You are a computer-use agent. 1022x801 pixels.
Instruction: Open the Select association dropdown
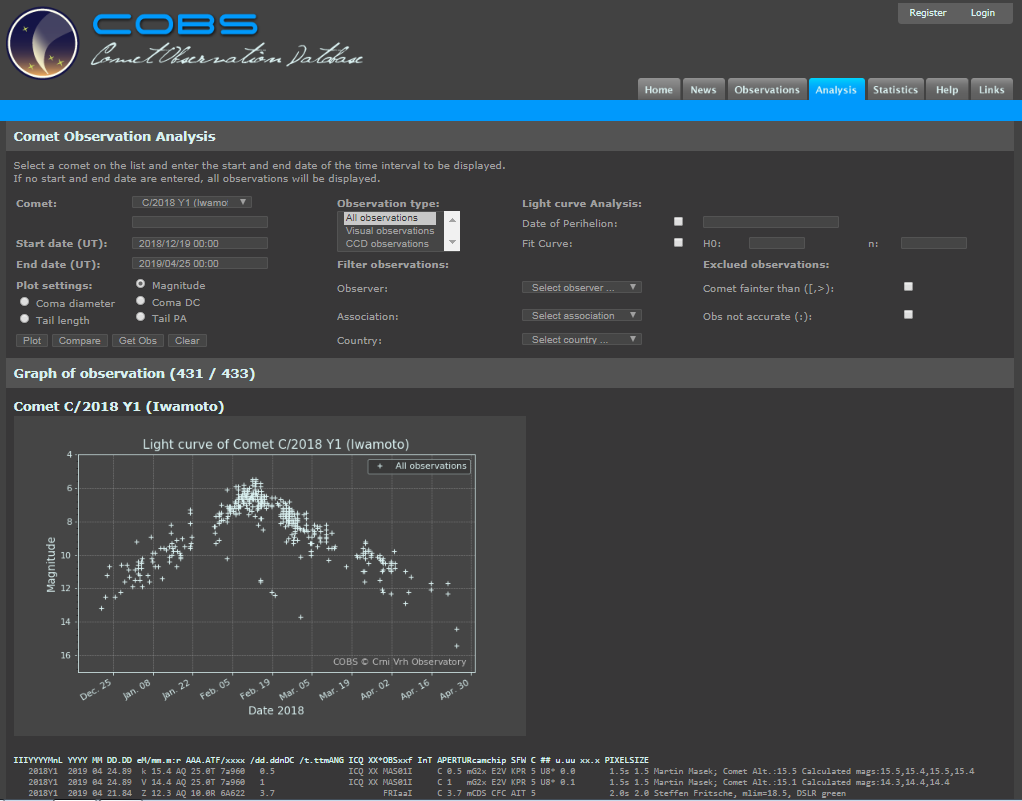[581, 315]
